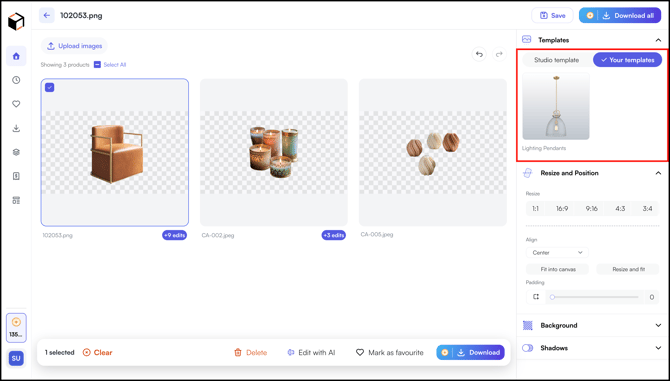The image size is (670, 381).
Task: Select 16:9 resize ratio
Action: tap(562, 208)
